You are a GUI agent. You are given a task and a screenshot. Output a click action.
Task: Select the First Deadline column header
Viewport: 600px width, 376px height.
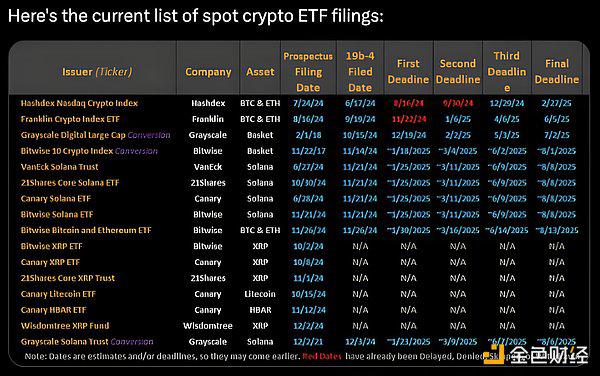point(408,72)
